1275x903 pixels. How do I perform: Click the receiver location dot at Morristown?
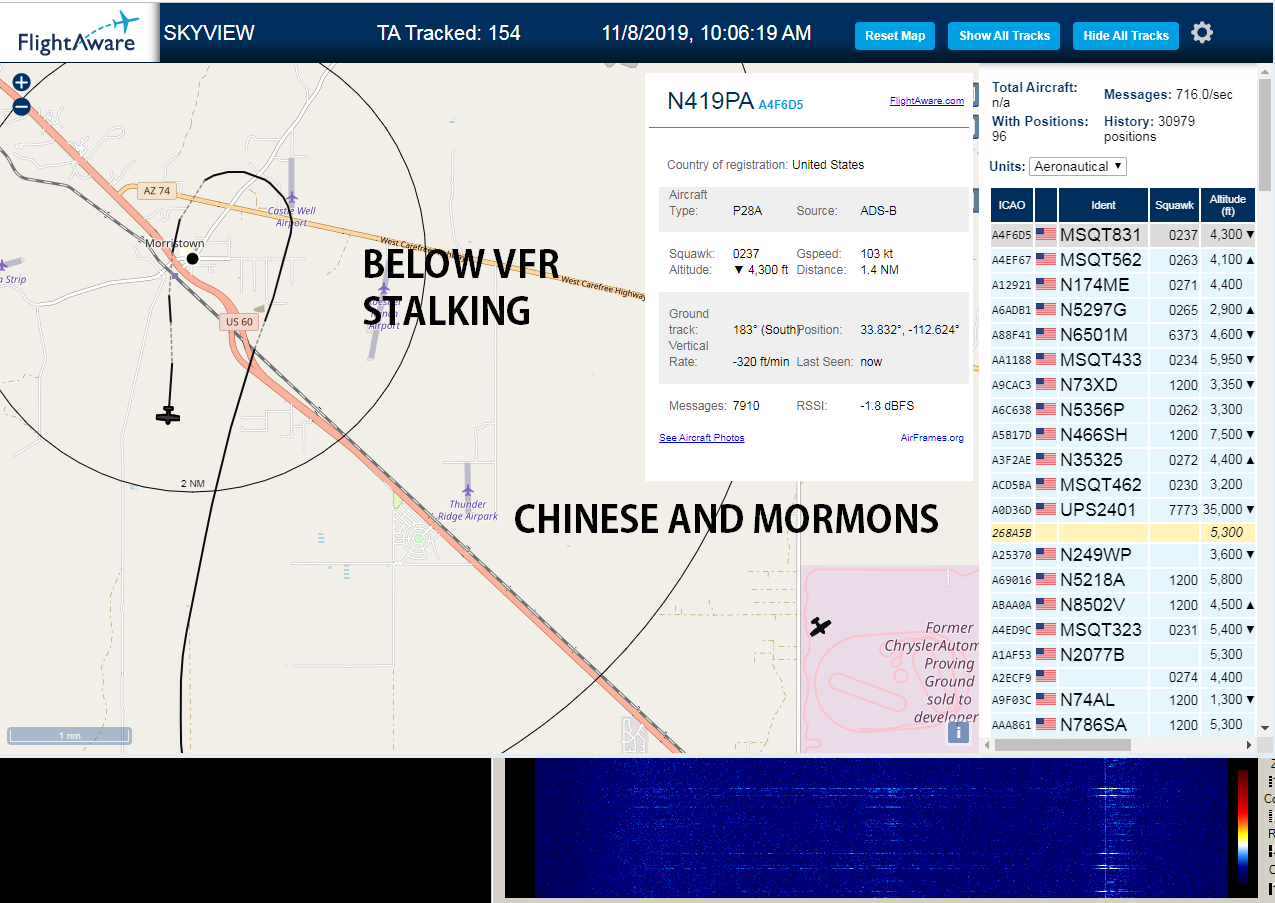coord(193,258)
